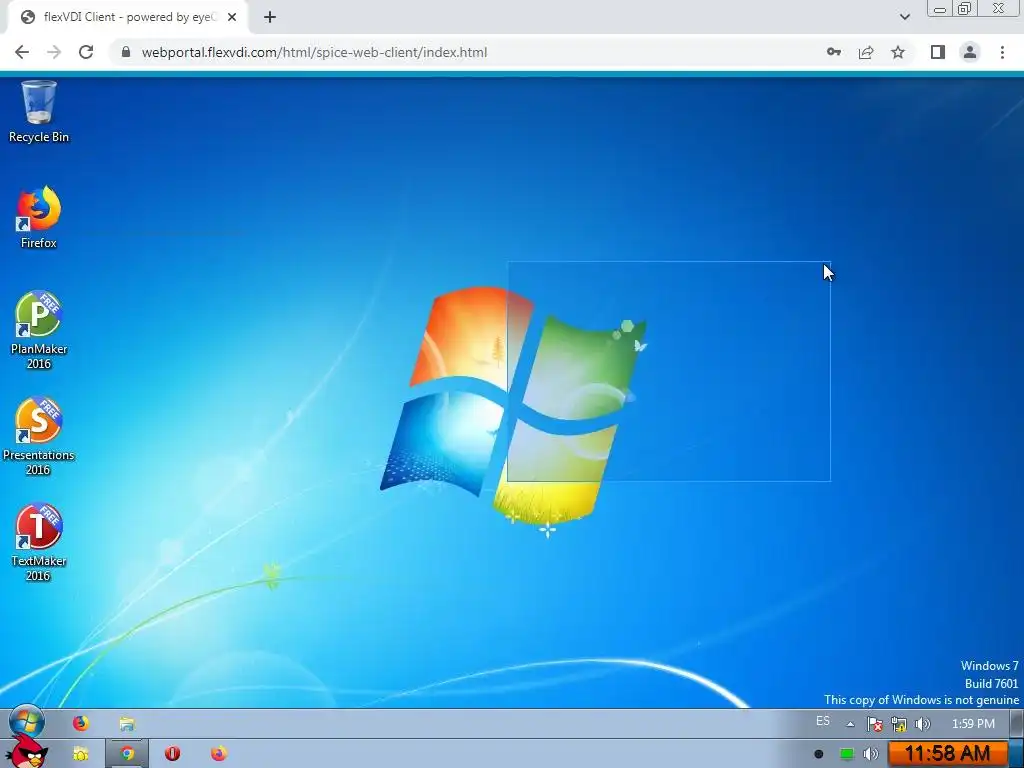View site info via the lock icon
The height and width of the screenshot is (768, 1024).
coord(126,52)
